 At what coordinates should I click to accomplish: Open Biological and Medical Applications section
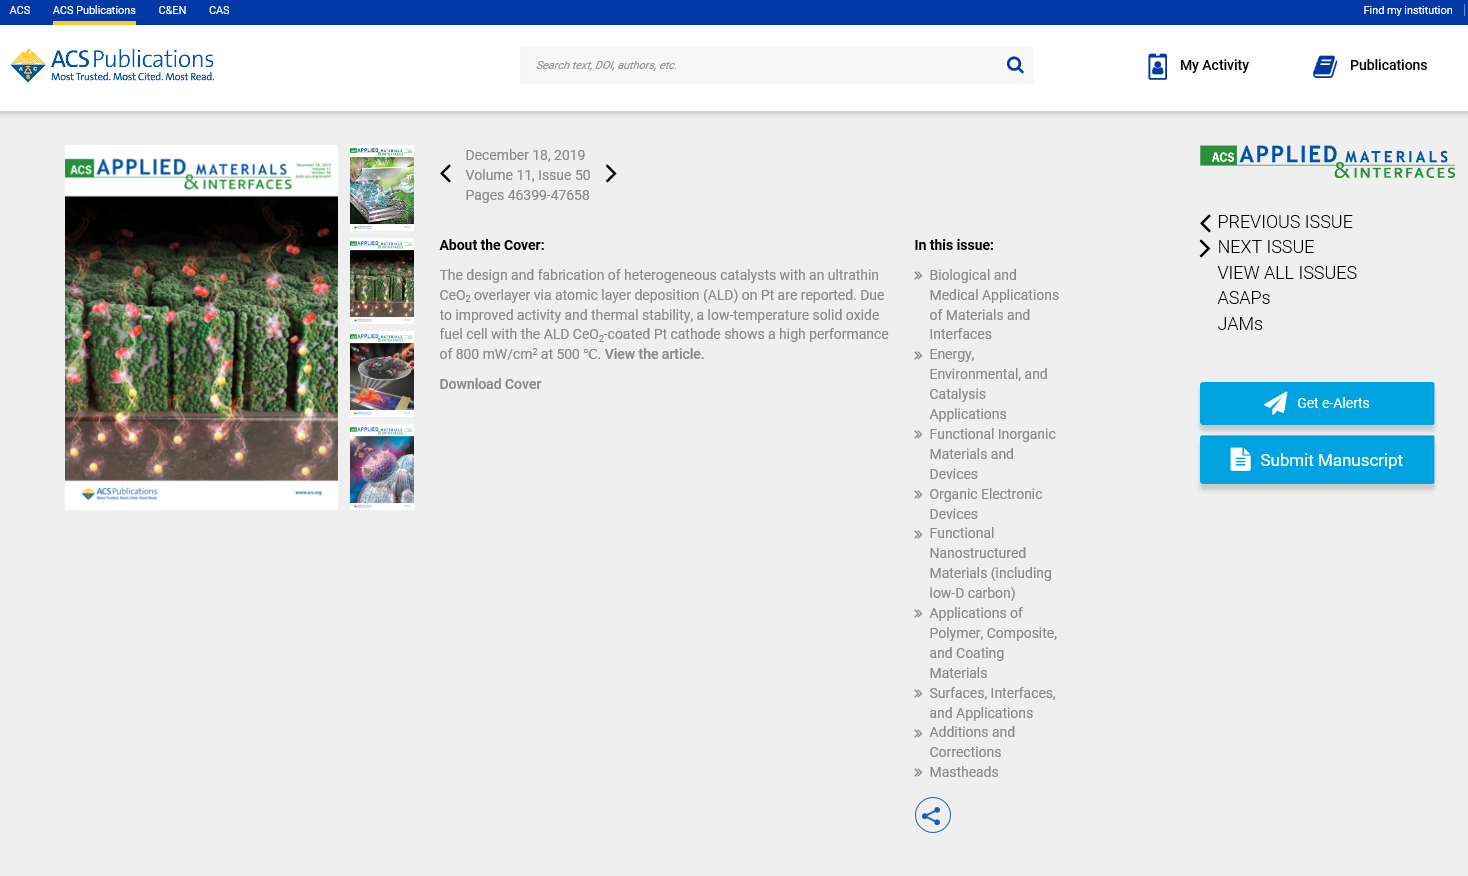994,305
